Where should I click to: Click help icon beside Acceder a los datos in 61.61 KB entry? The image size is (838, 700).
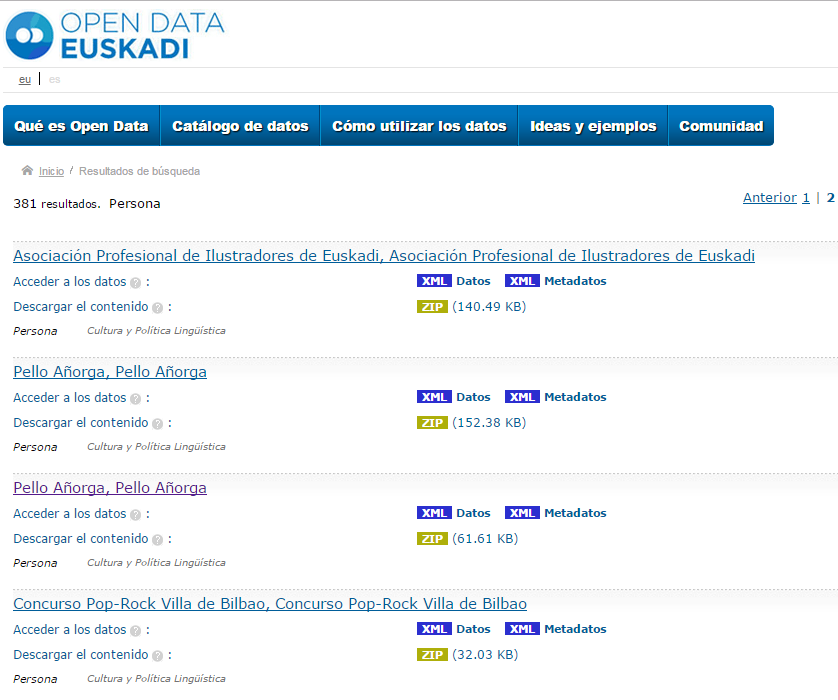pos(136,515)
